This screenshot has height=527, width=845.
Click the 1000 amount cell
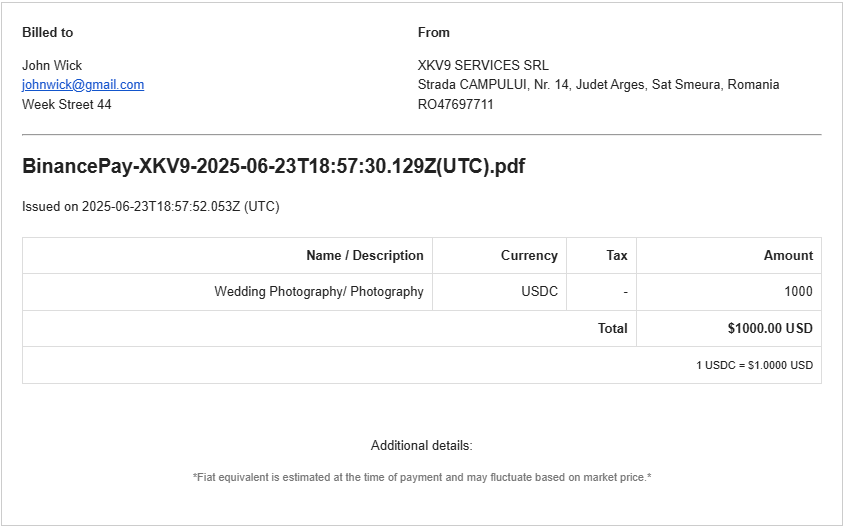pos(798,292)
